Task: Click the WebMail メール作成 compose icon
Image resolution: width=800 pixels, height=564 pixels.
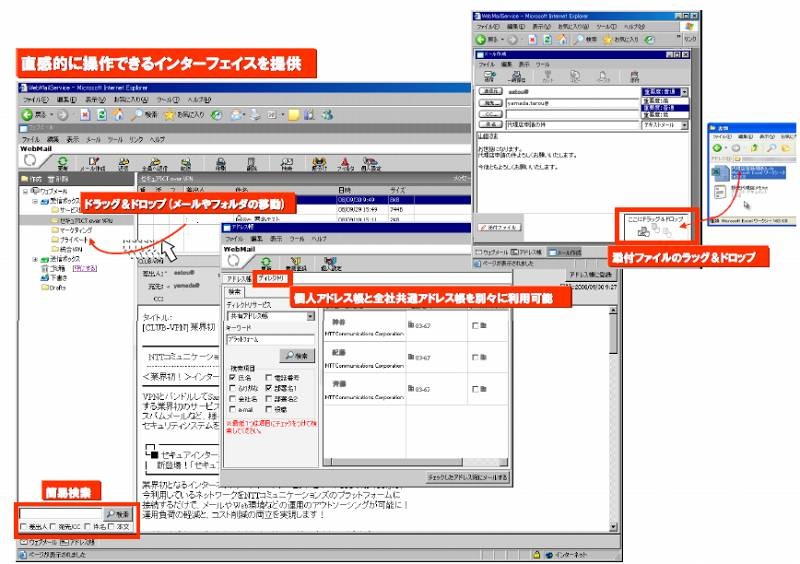Action: 94,163
